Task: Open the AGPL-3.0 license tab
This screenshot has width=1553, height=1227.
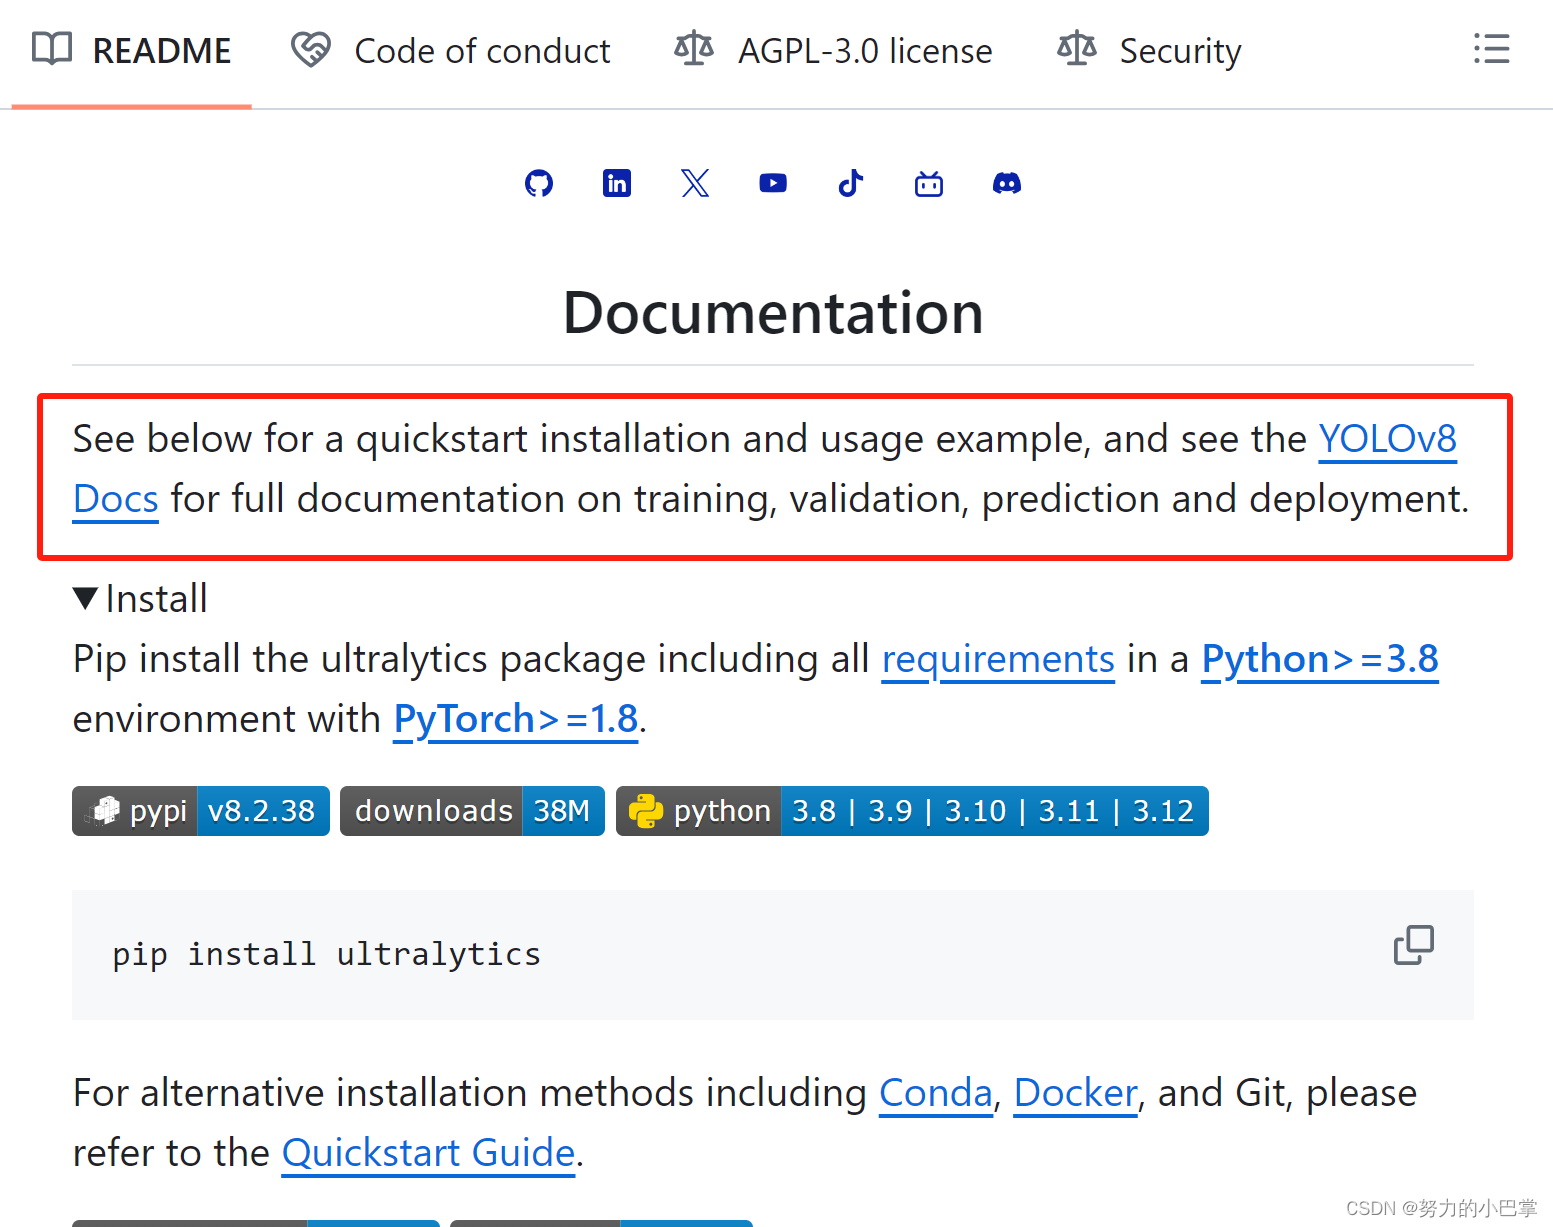Action: coord(833,51)
